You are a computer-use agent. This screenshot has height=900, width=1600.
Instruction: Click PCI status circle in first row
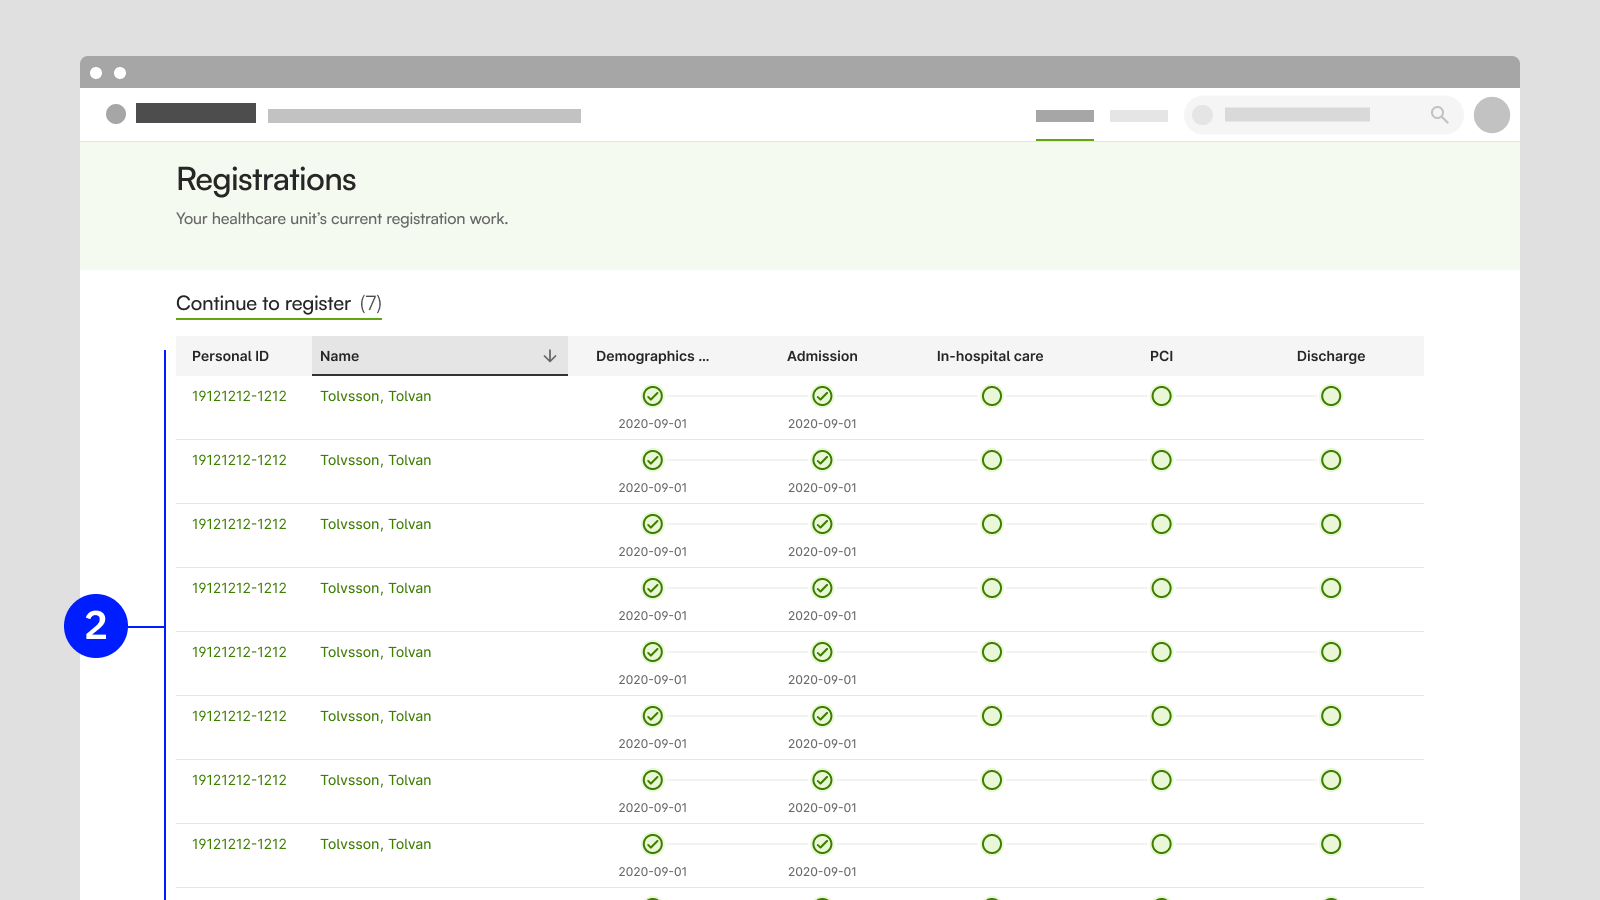click(1161, 396)
